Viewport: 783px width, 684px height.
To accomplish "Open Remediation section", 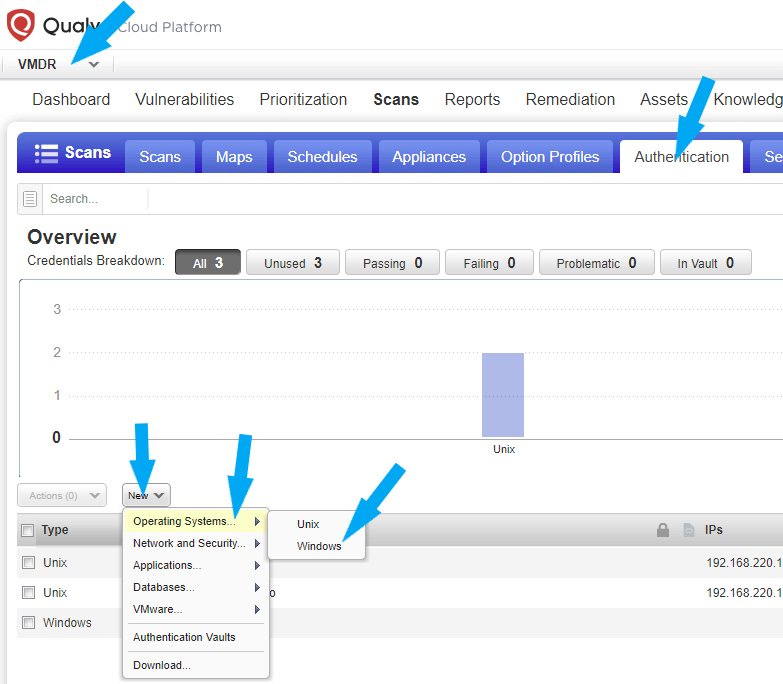I will pos(570,99).
